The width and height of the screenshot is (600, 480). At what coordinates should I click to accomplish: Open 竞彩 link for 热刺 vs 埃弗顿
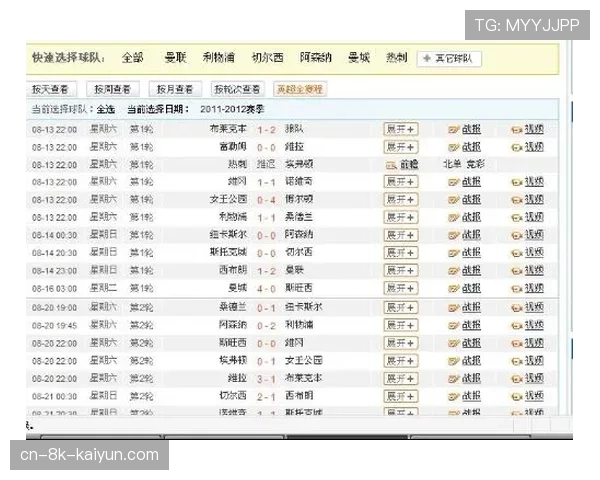476,165
